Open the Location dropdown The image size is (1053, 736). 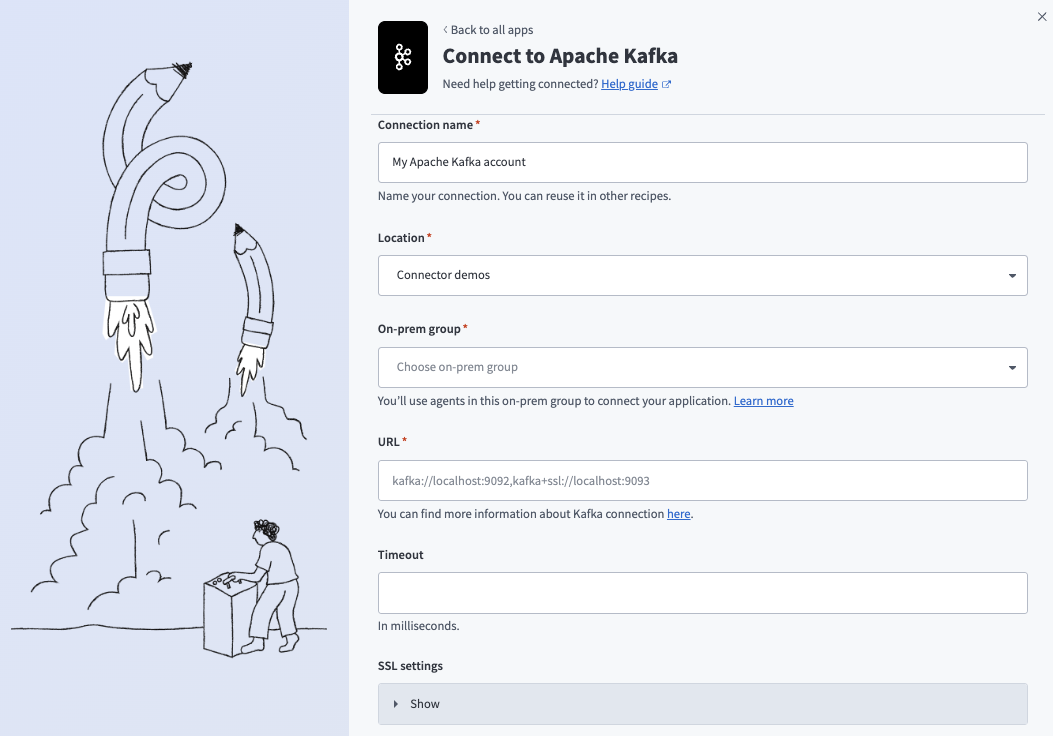point(700,275)
